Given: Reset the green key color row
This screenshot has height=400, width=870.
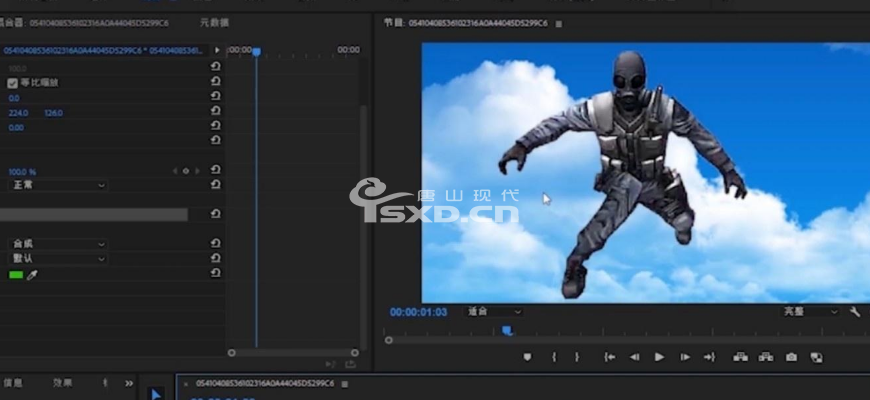Looking at the screenshot, I should 215,273.
